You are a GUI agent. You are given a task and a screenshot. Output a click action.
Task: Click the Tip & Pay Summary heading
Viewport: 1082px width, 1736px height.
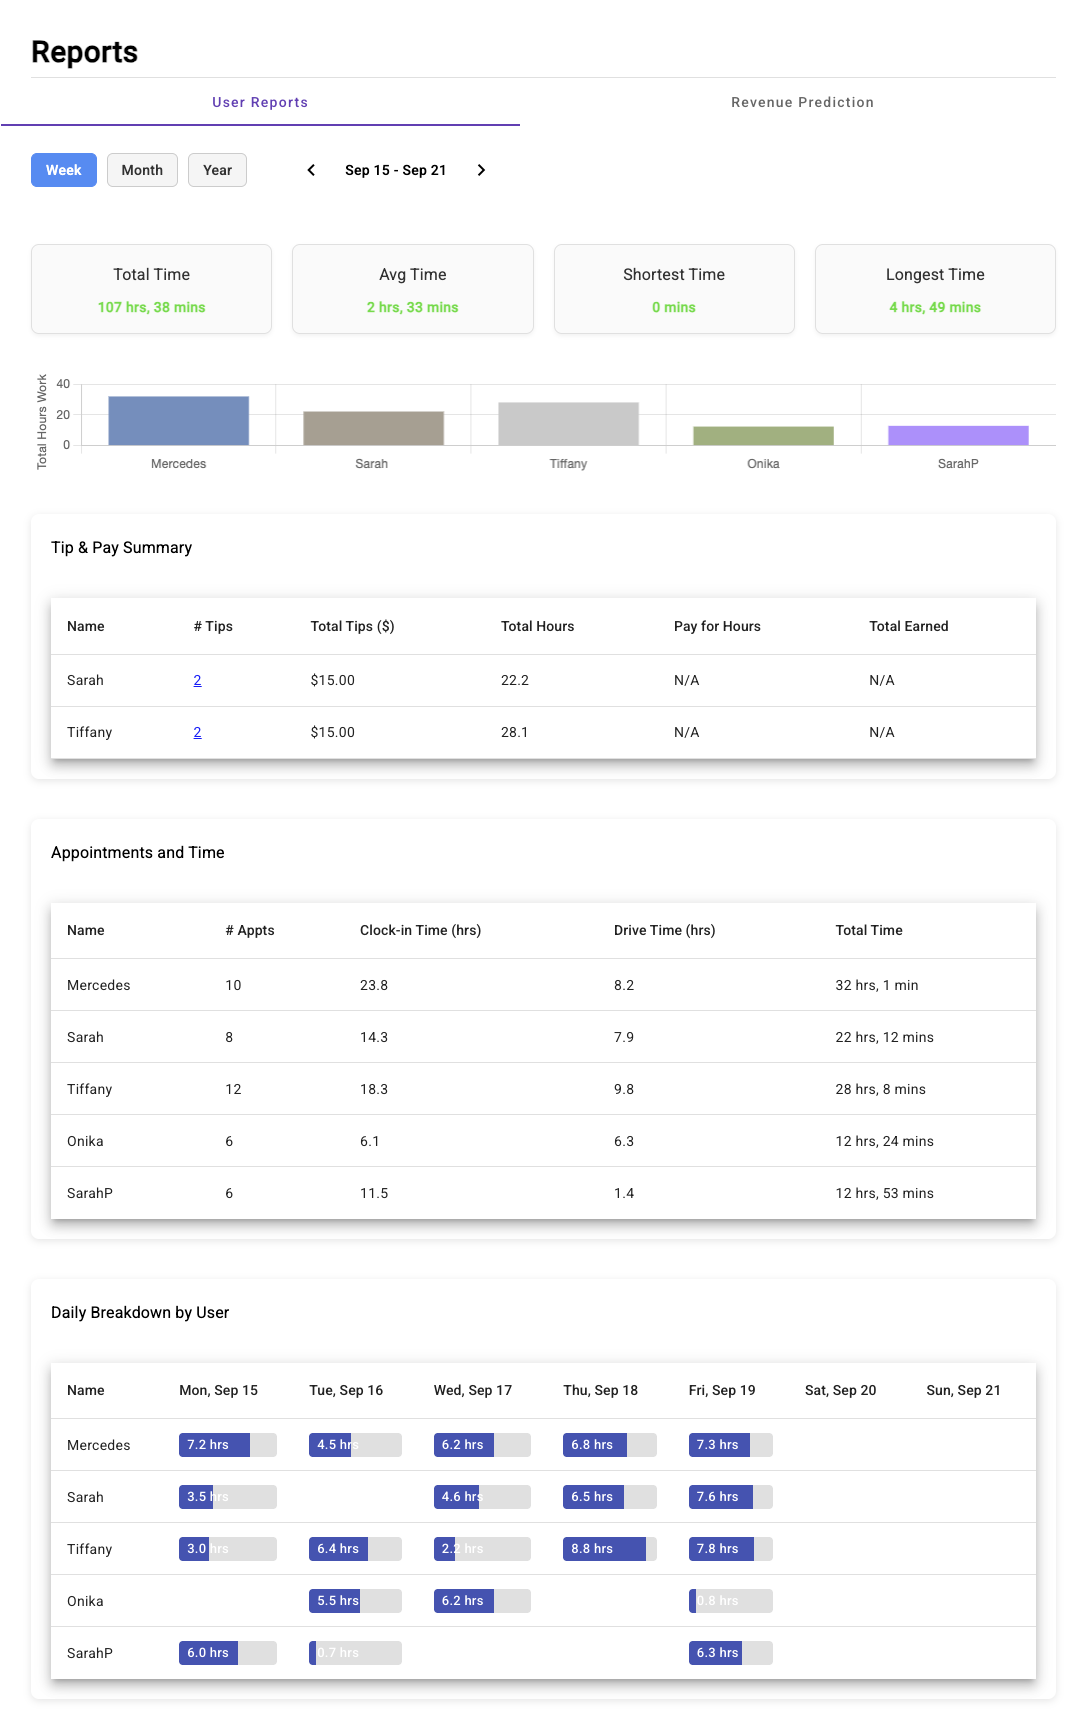(121, 547)
